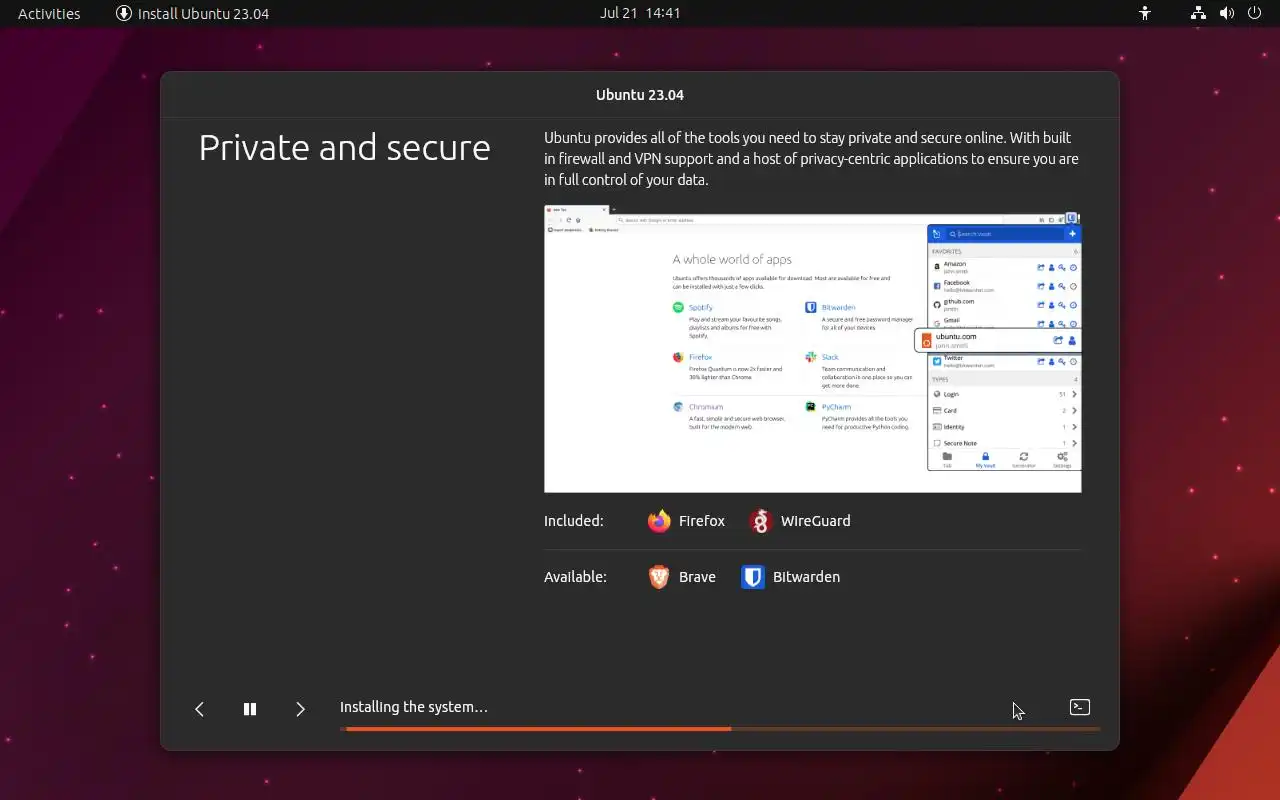Image resolution: width=1280 pixels, height=800 pixels.
Task: Click the Firefox label text
Action: pos(702,521)
